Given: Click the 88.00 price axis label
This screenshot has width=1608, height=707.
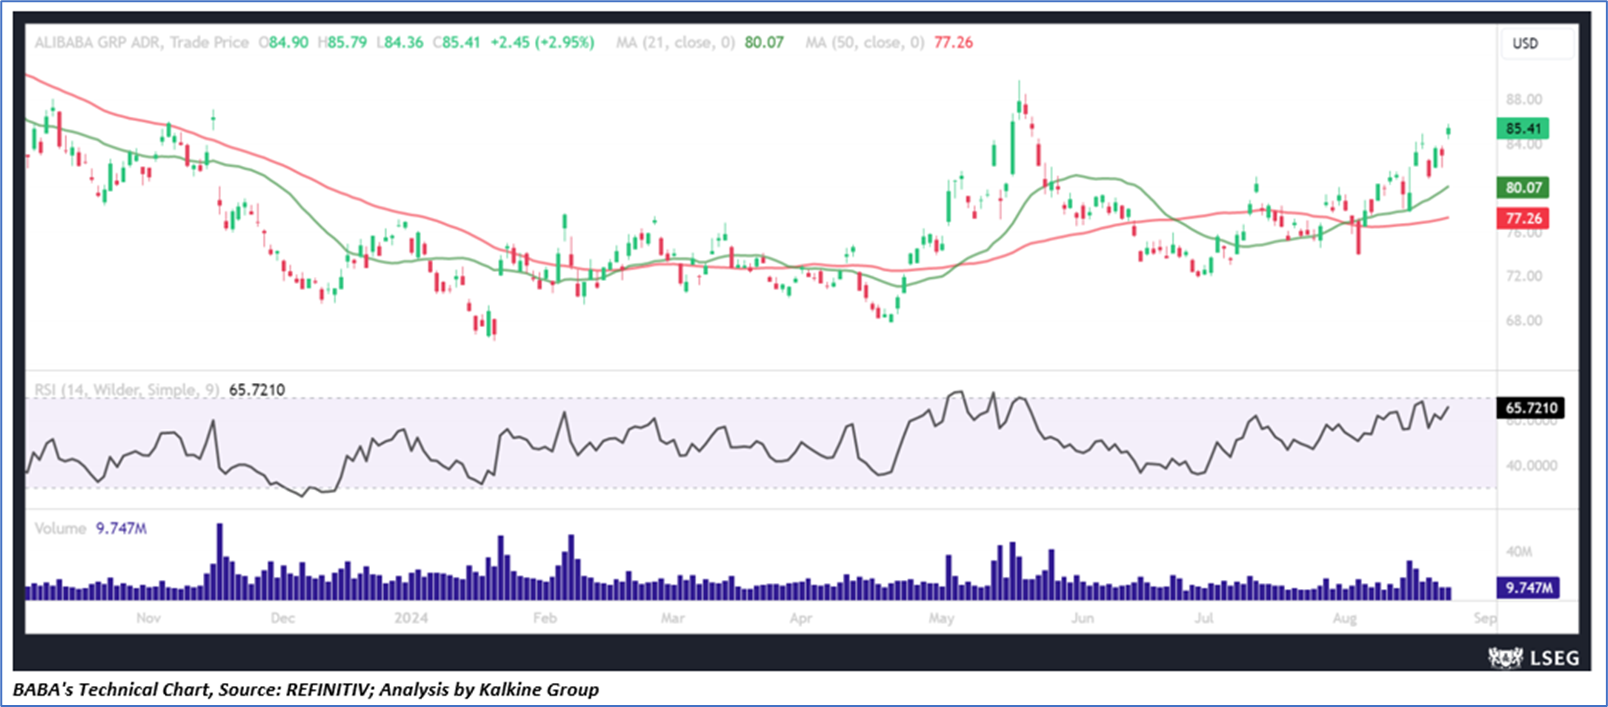Looking at the screenshot, I should pyautogui.click(x=1524, y=99).
